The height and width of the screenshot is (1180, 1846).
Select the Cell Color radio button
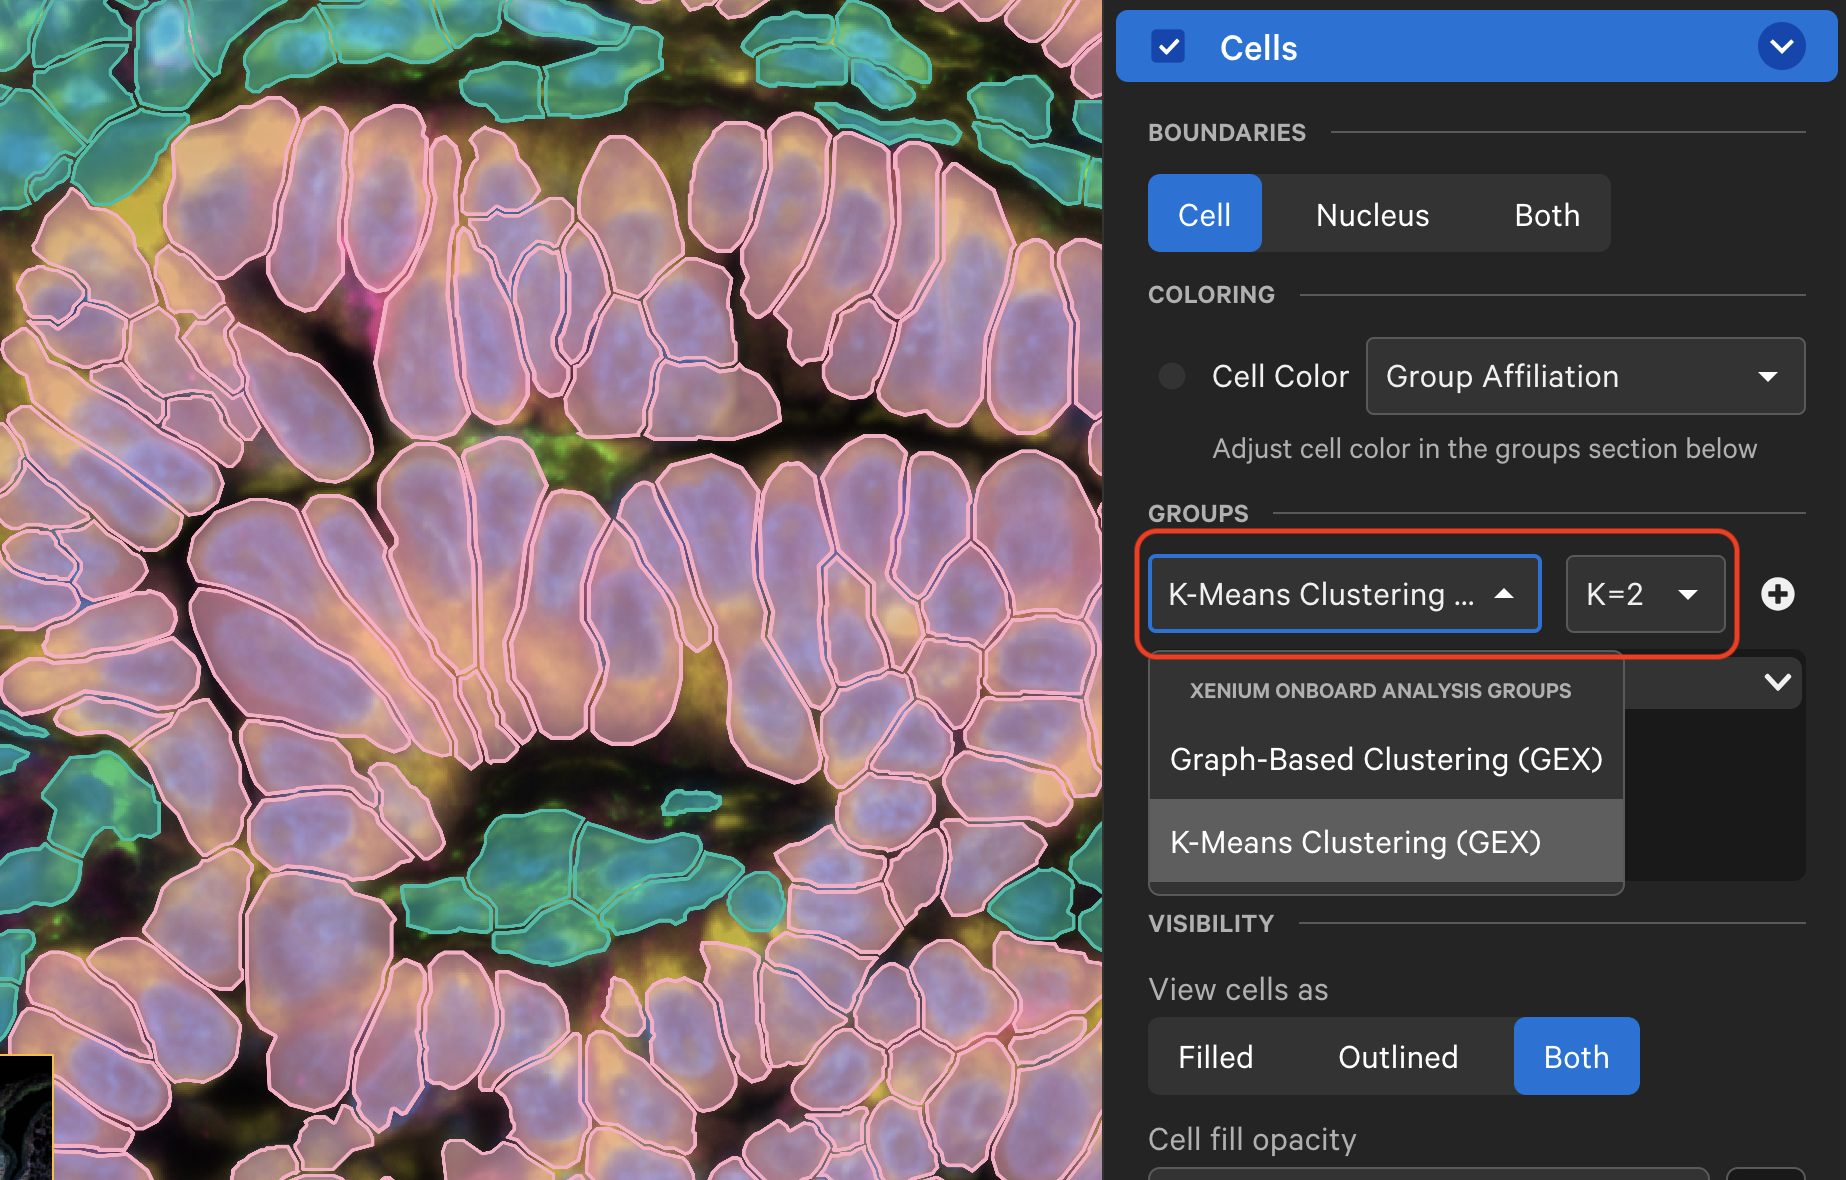[1171, 376]
